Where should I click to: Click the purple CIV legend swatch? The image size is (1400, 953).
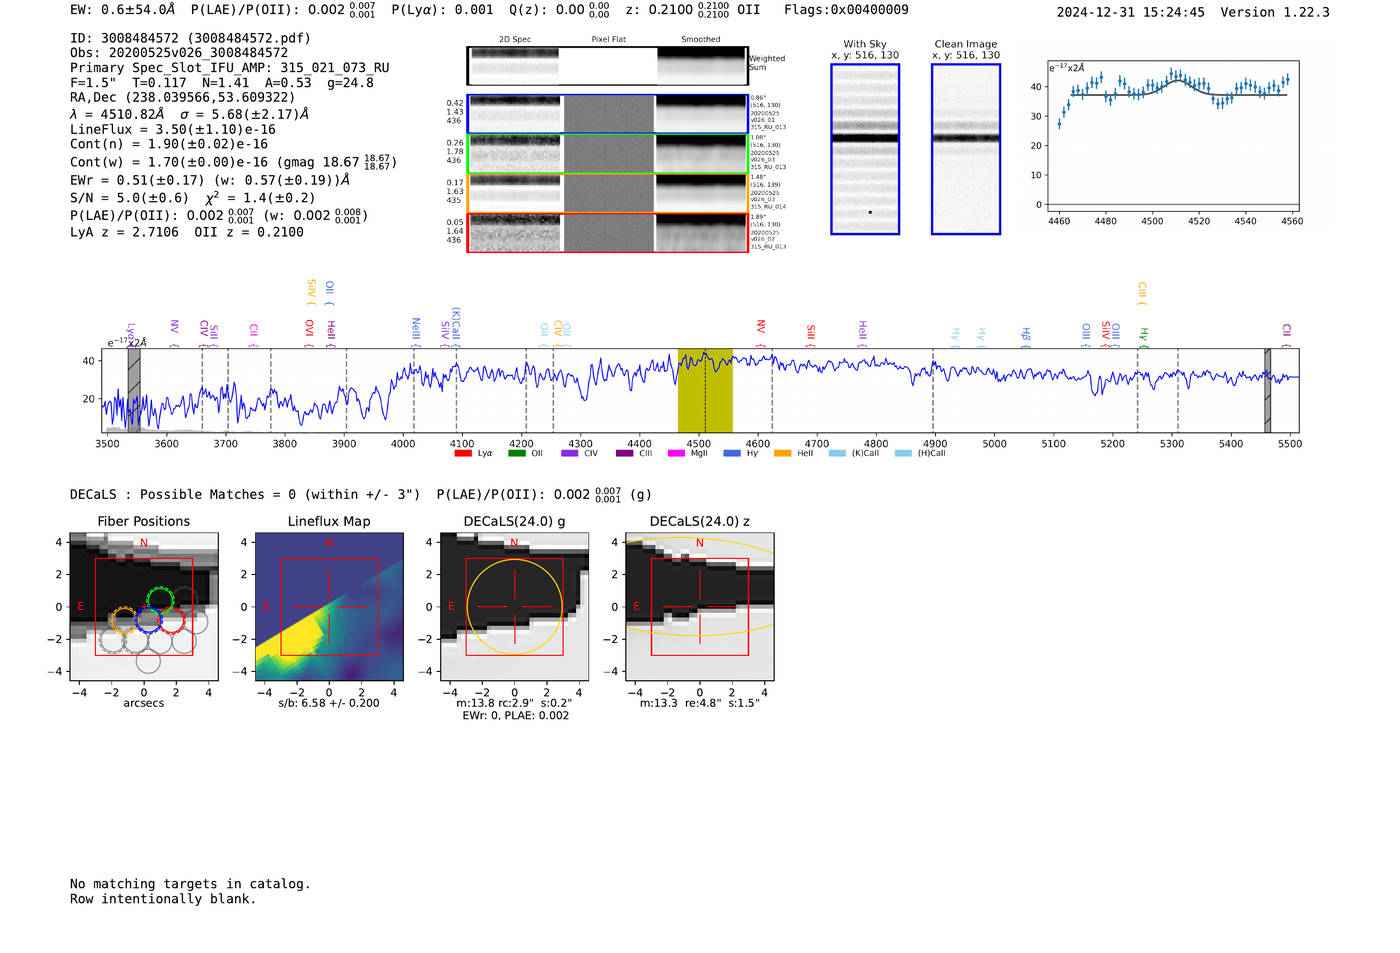[569, 453]
